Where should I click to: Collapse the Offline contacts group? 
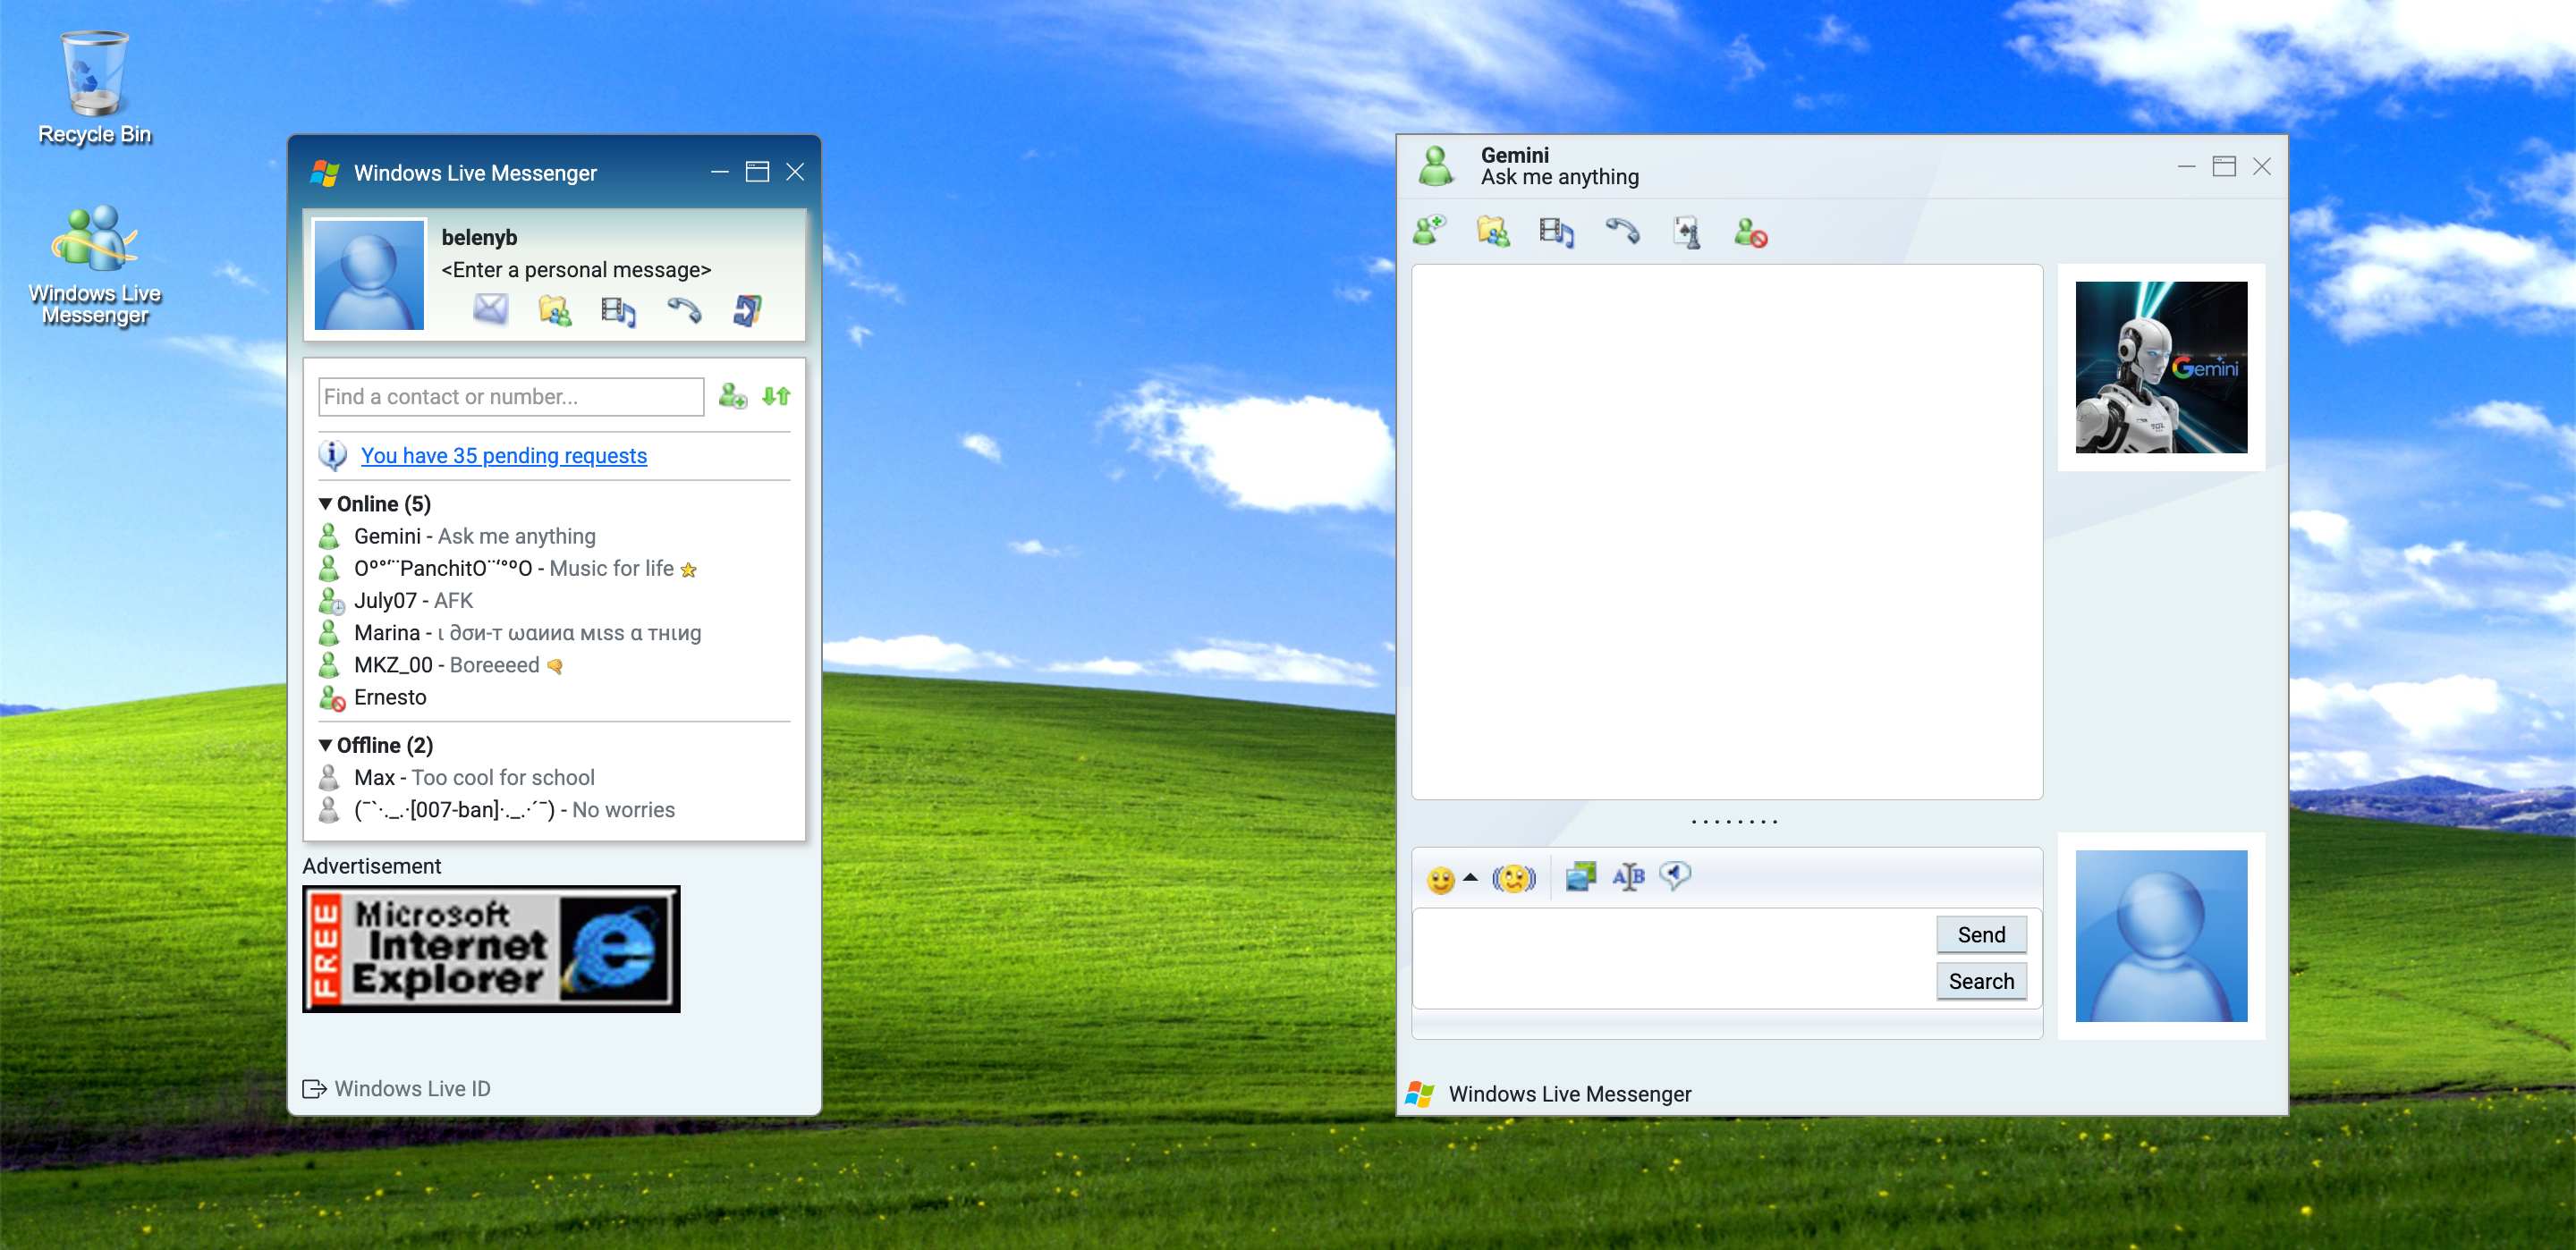pyautogui.click(x=326, y=745)
